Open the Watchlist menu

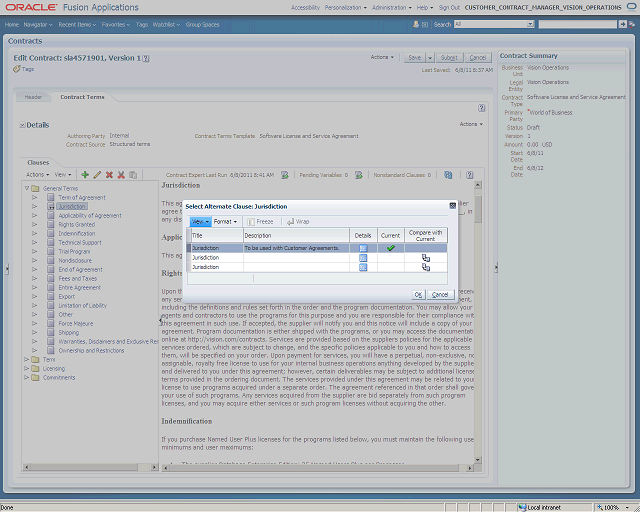pos(166,24)
